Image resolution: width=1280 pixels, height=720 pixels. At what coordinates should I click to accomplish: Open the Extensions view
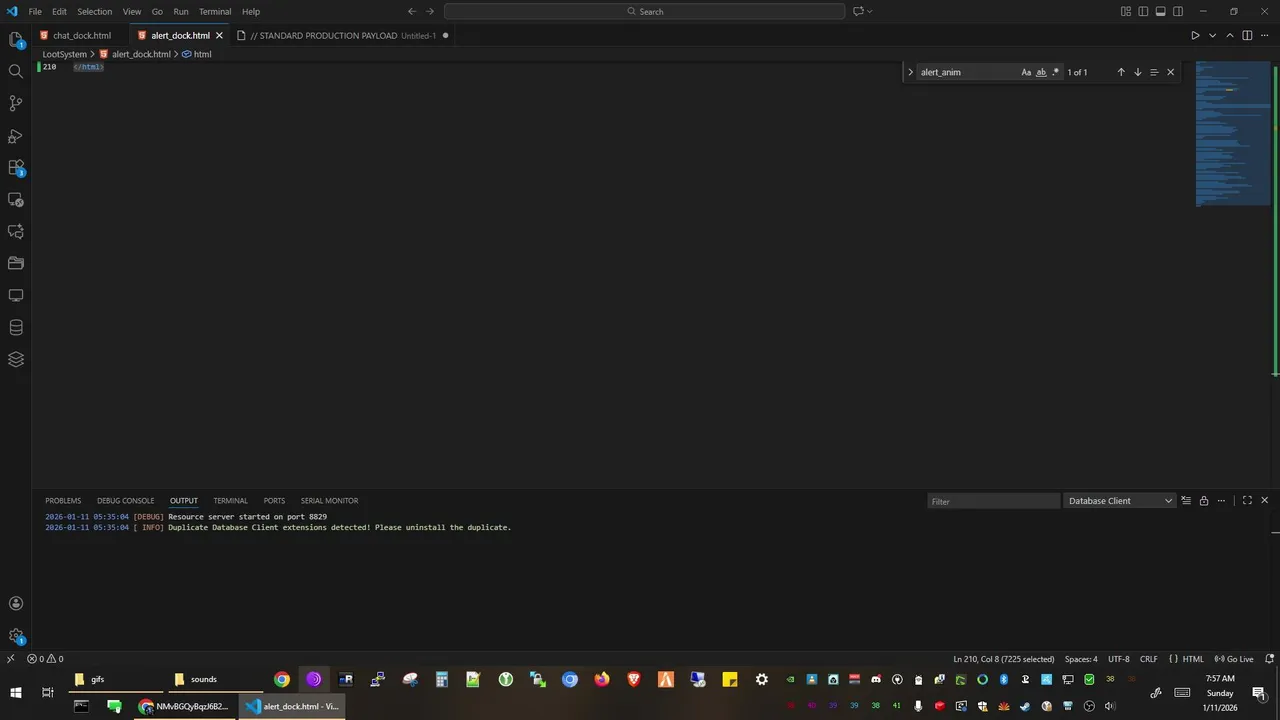16,168
